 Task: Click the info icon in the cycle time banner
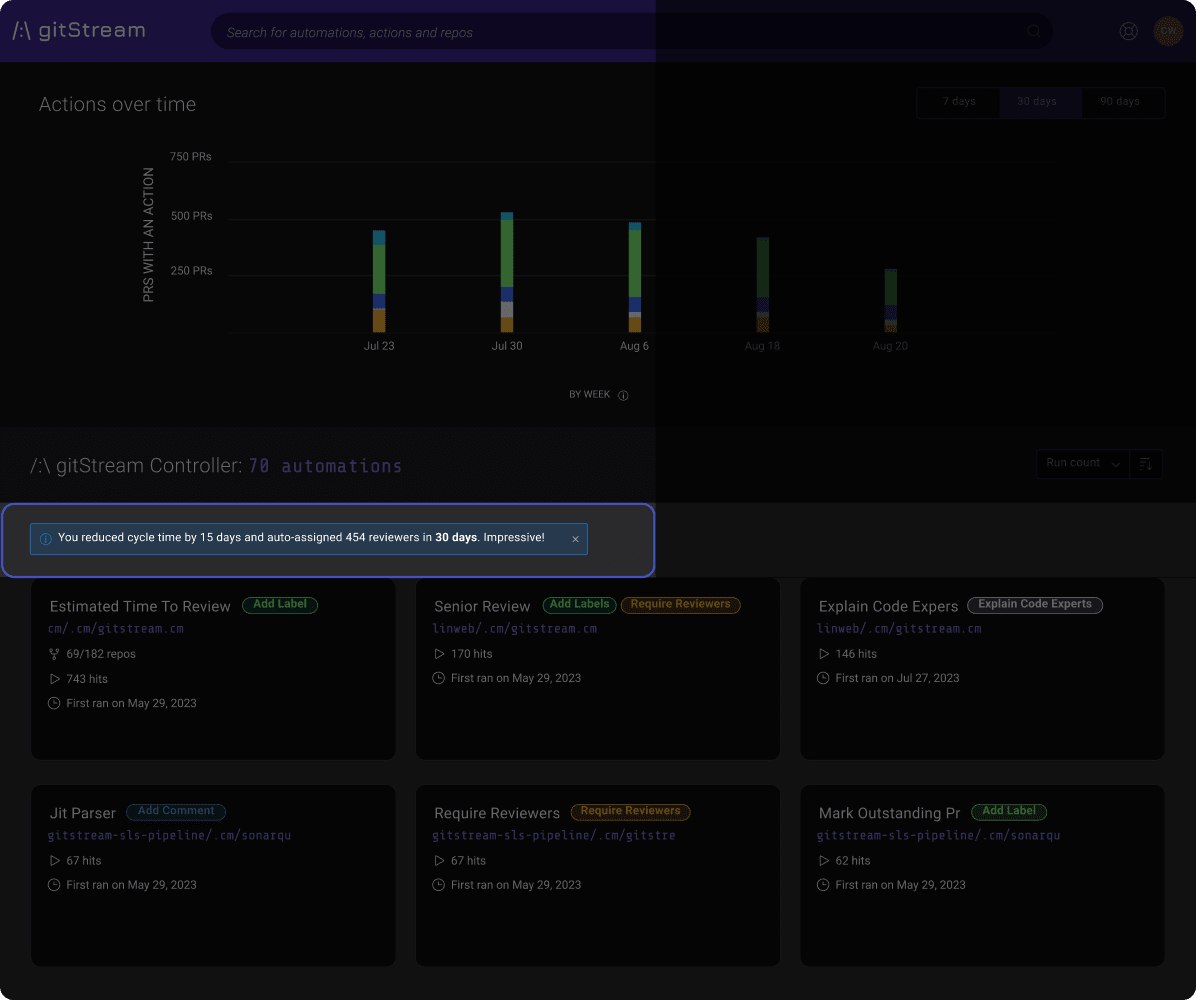click(45, 539)
